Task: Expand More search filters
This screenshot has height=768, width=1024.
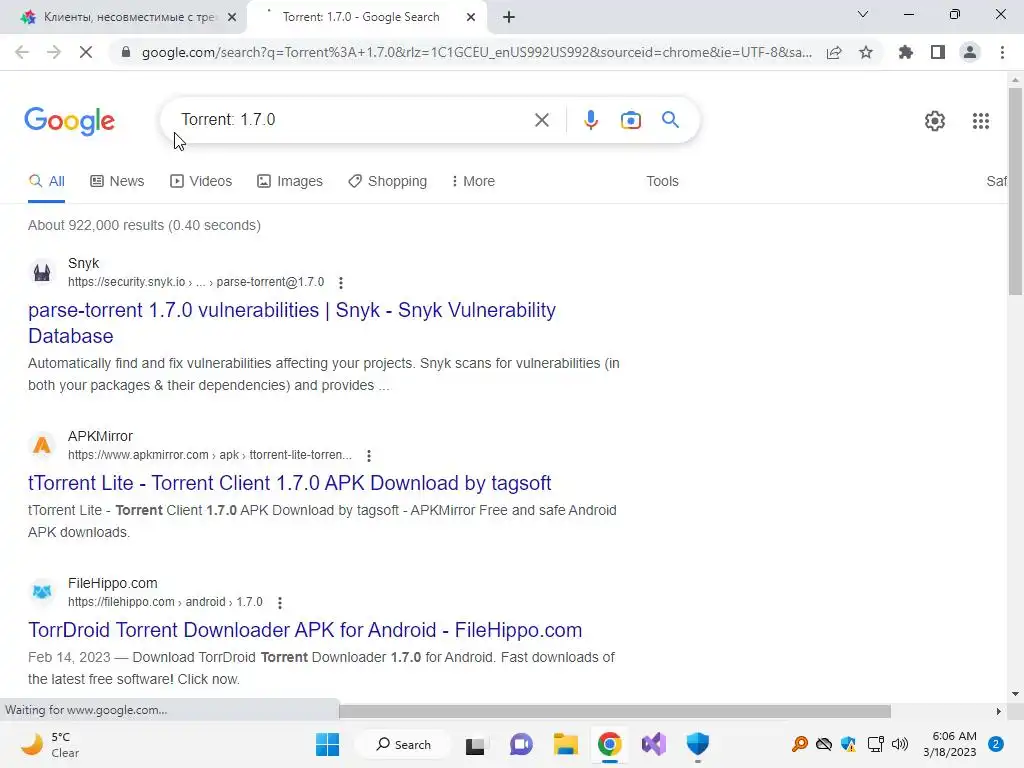Action: [x=473, y=181]
